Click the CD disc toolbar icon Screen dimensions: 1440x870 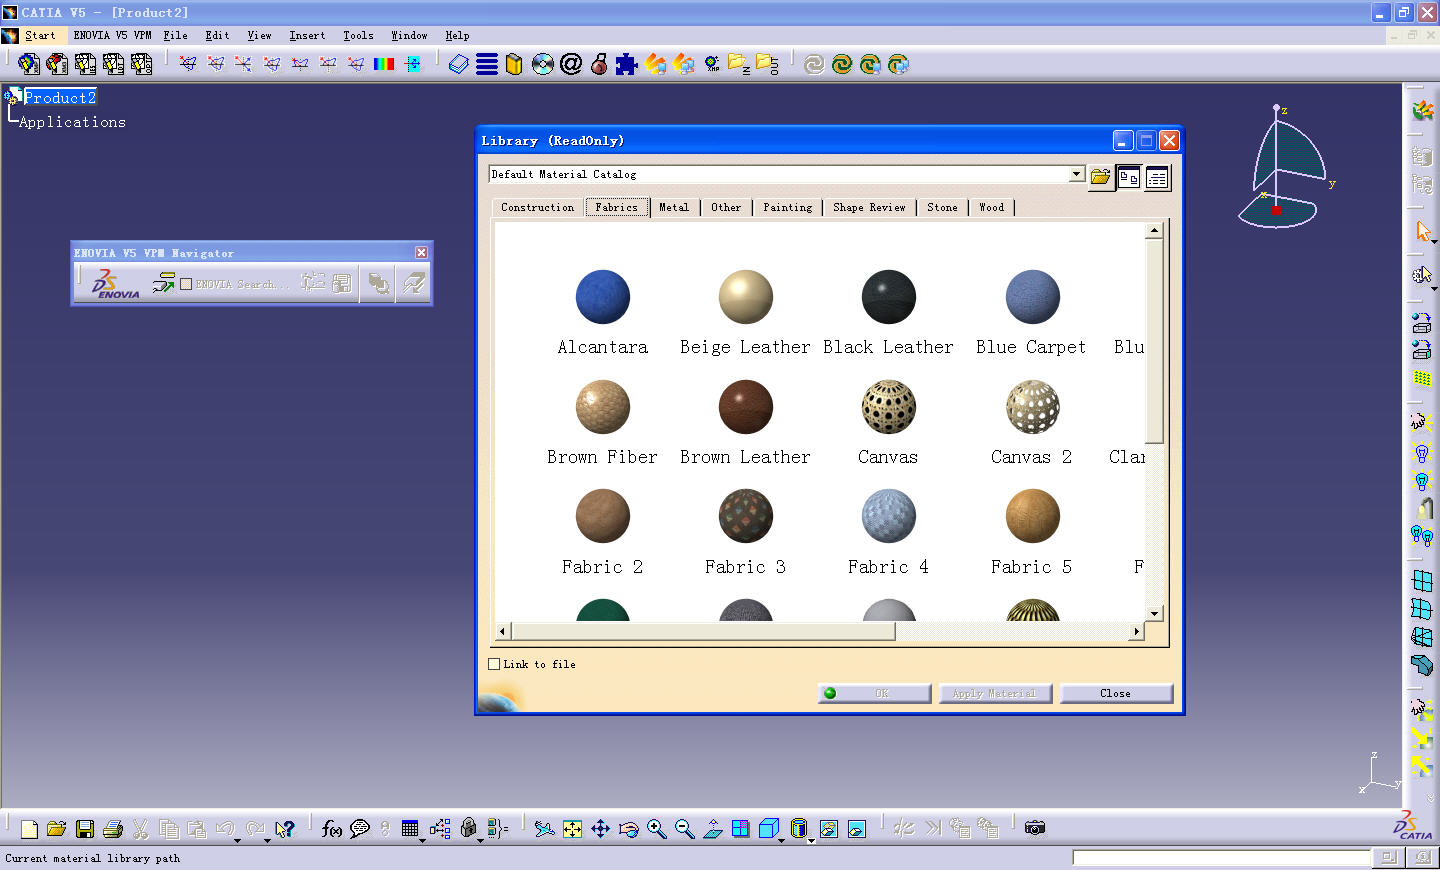click(x=543, y=65)
